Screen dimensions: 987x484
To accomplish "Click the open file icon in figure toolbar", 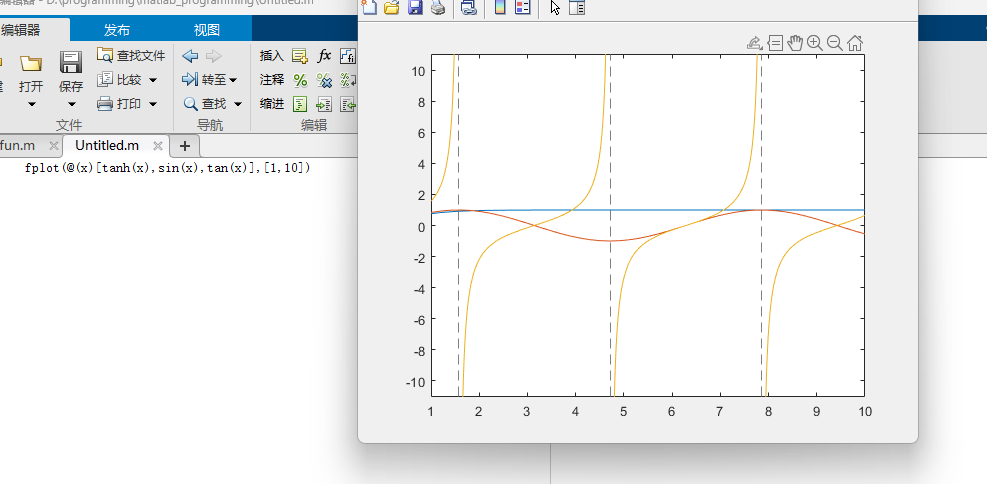I will point(392,8).
